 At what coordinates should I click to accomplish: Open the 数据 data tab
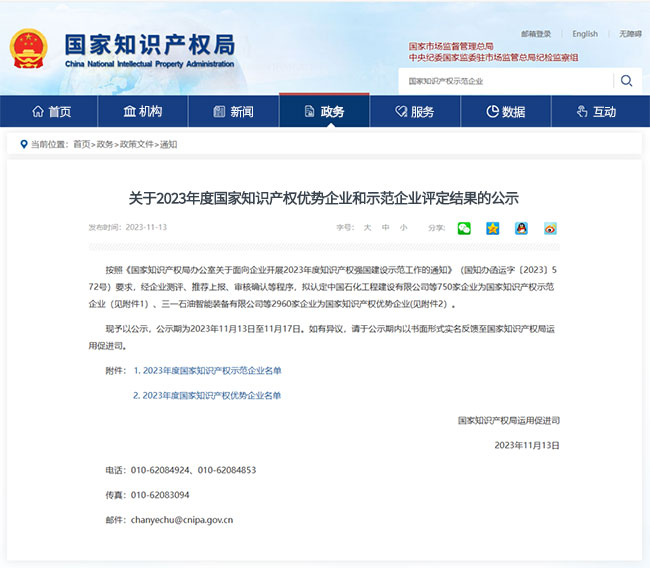pos(505,111)
